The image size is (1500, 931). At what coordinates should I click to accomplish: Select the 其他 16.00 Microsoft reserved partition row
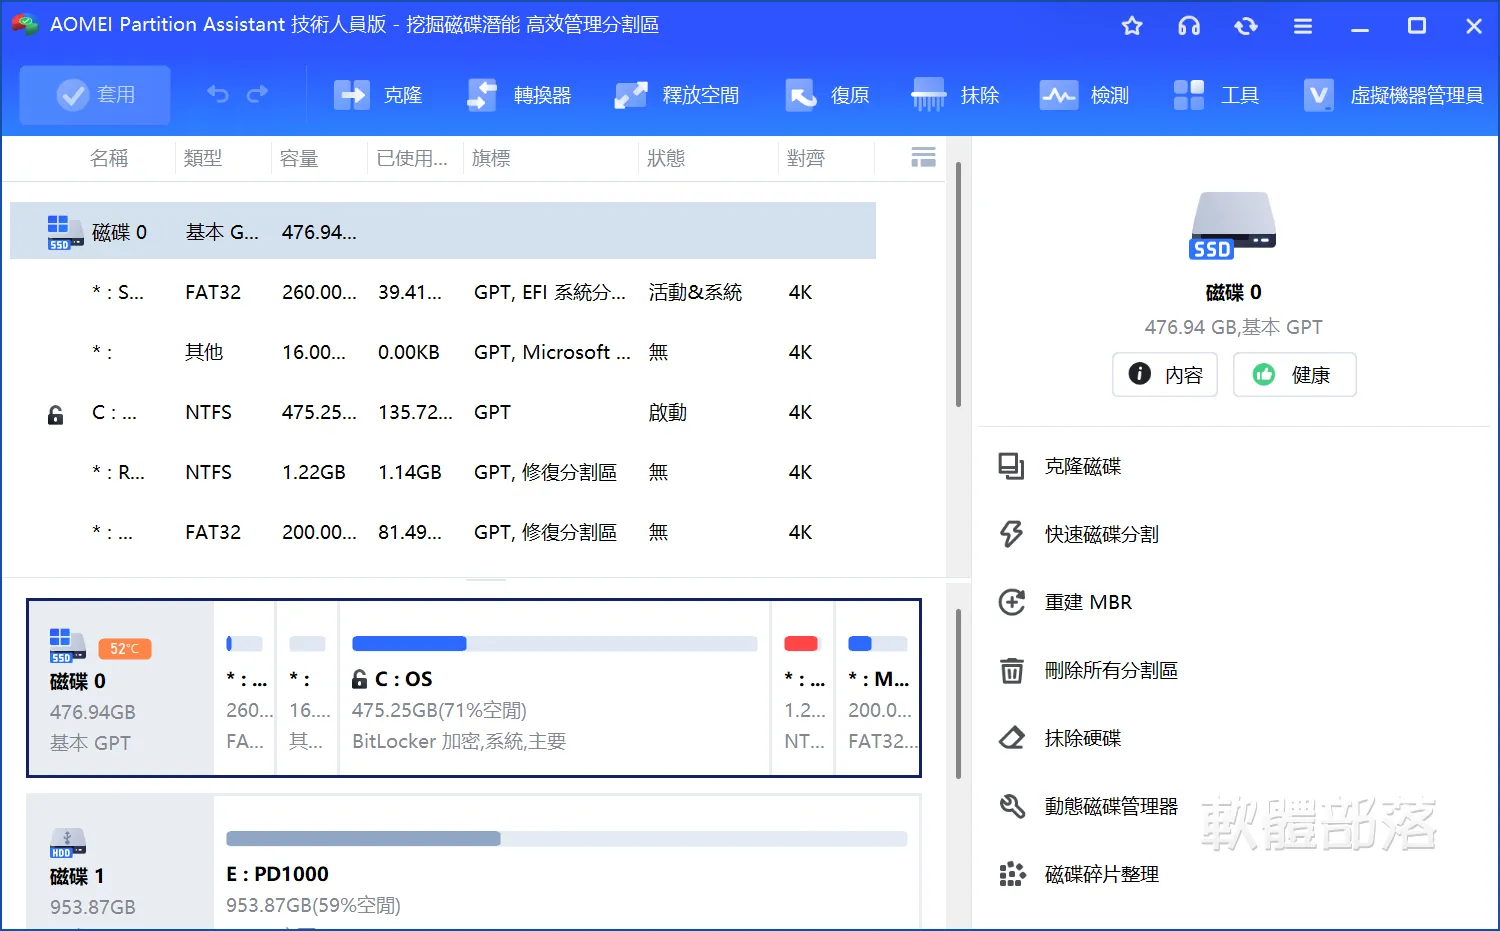(x=443, y=352)
